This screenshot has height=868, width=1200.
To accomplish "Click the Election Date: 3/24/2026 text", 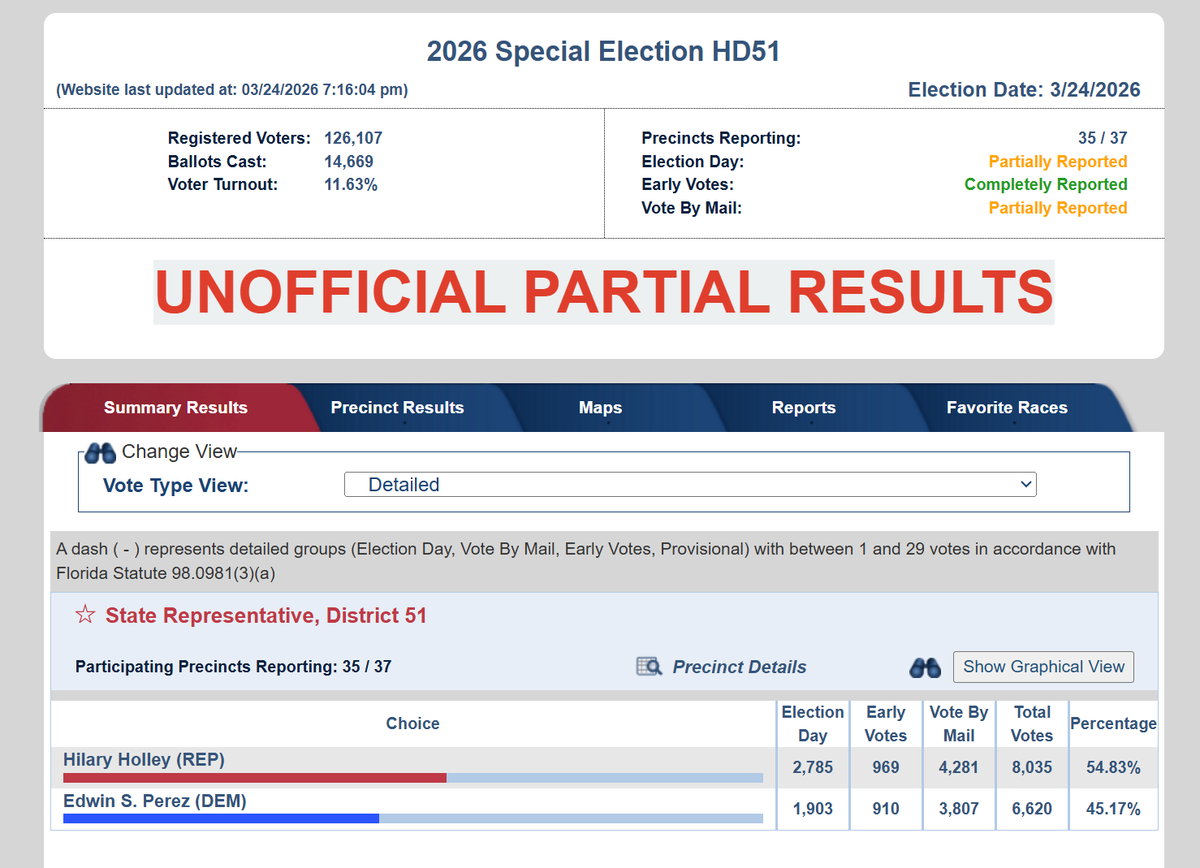I will pos(1024,90).
